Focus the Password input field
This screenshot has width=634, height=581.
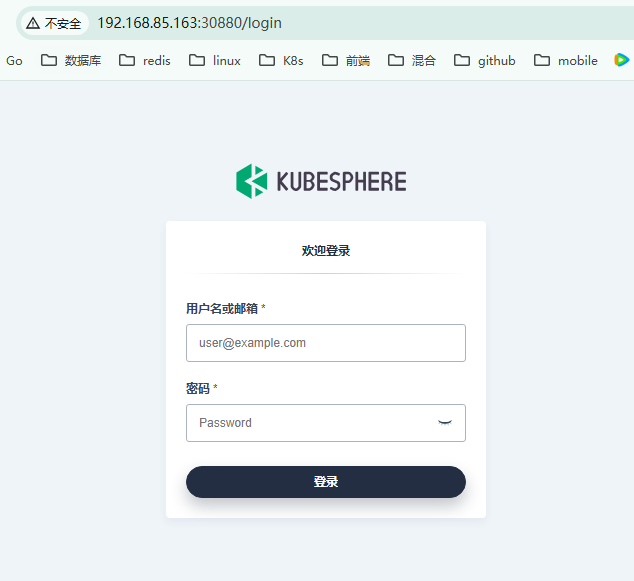click(326, 423)
